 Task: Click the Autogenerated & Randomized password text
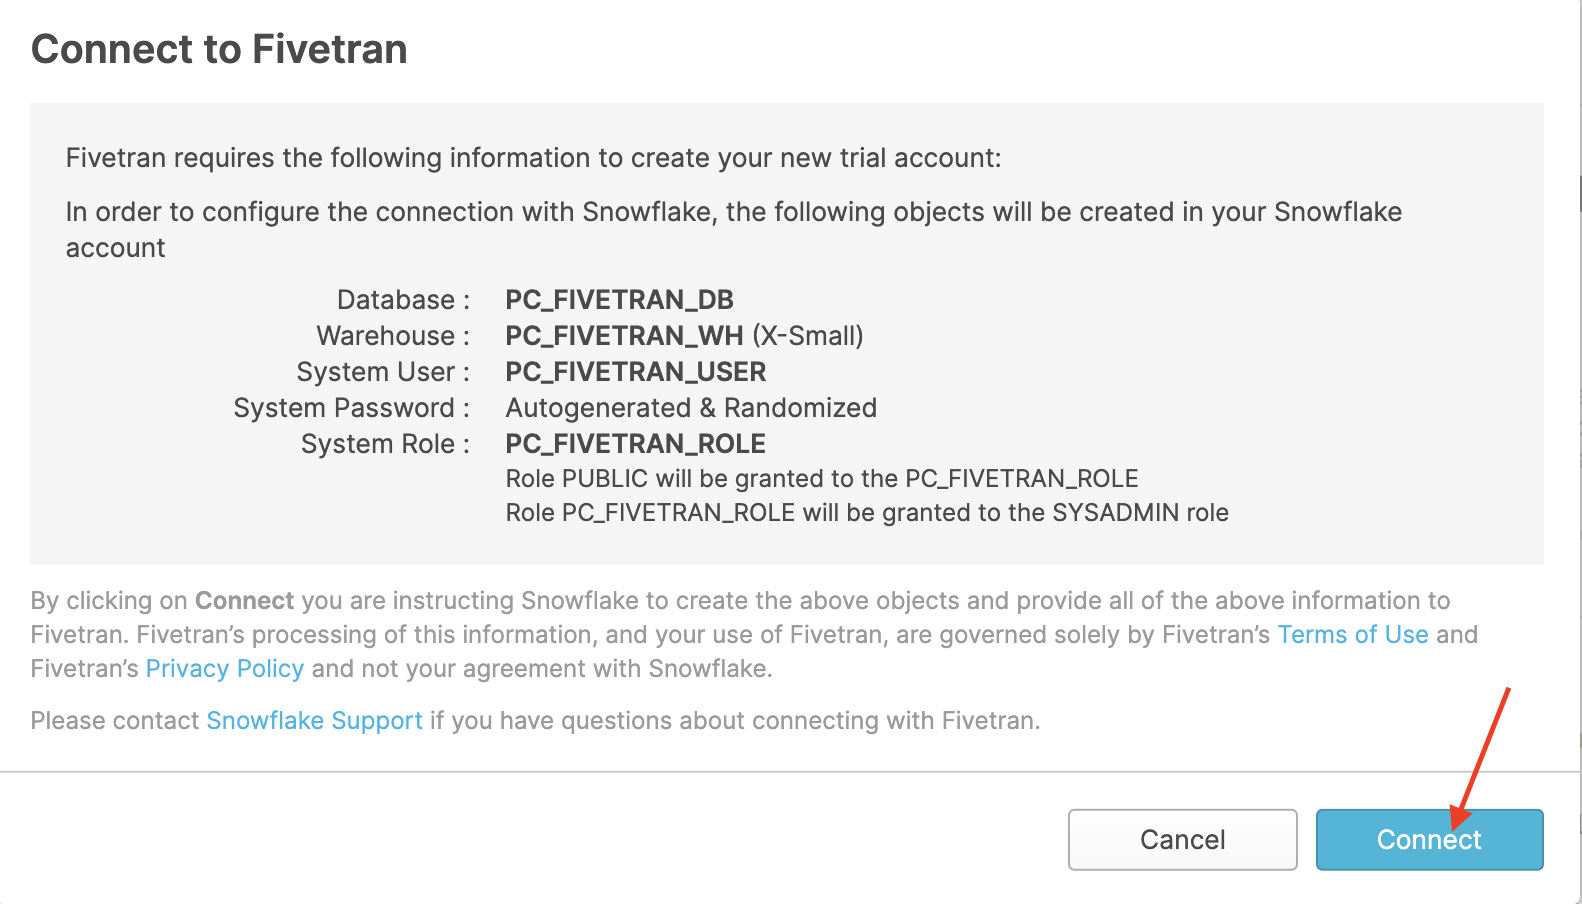pyautogui.click(x=691, y=407)
